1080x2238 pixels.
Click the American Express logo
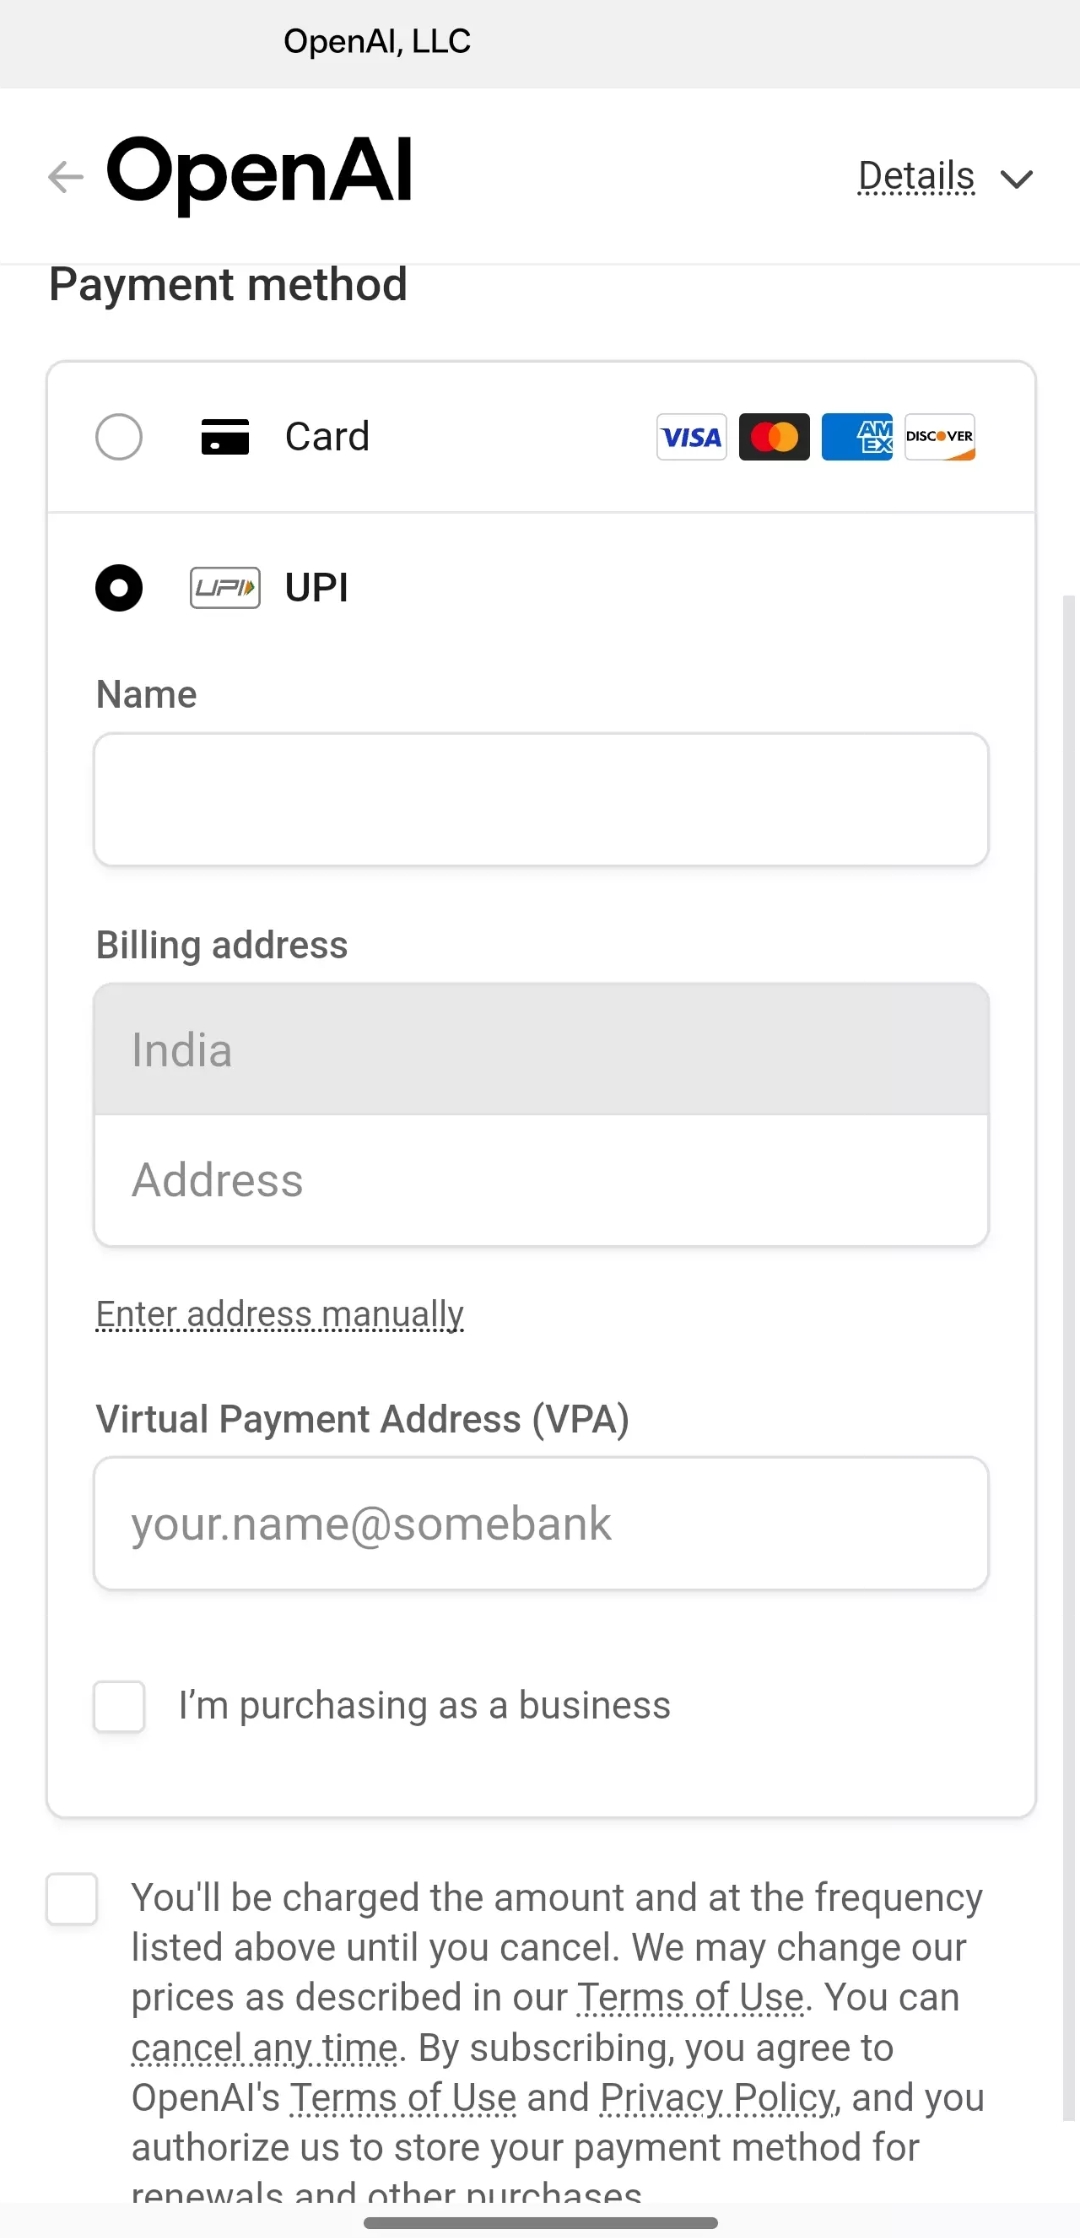click(x=857, y=437)
